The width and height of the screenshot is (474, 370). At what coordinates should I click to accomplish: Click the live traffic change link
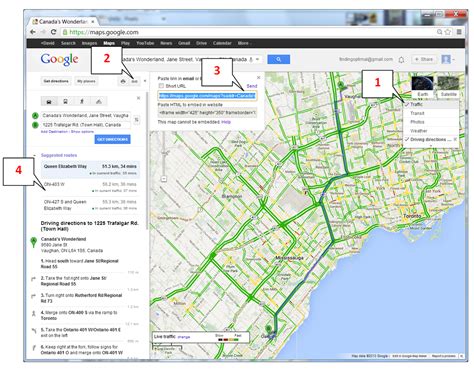click(184, 337)
